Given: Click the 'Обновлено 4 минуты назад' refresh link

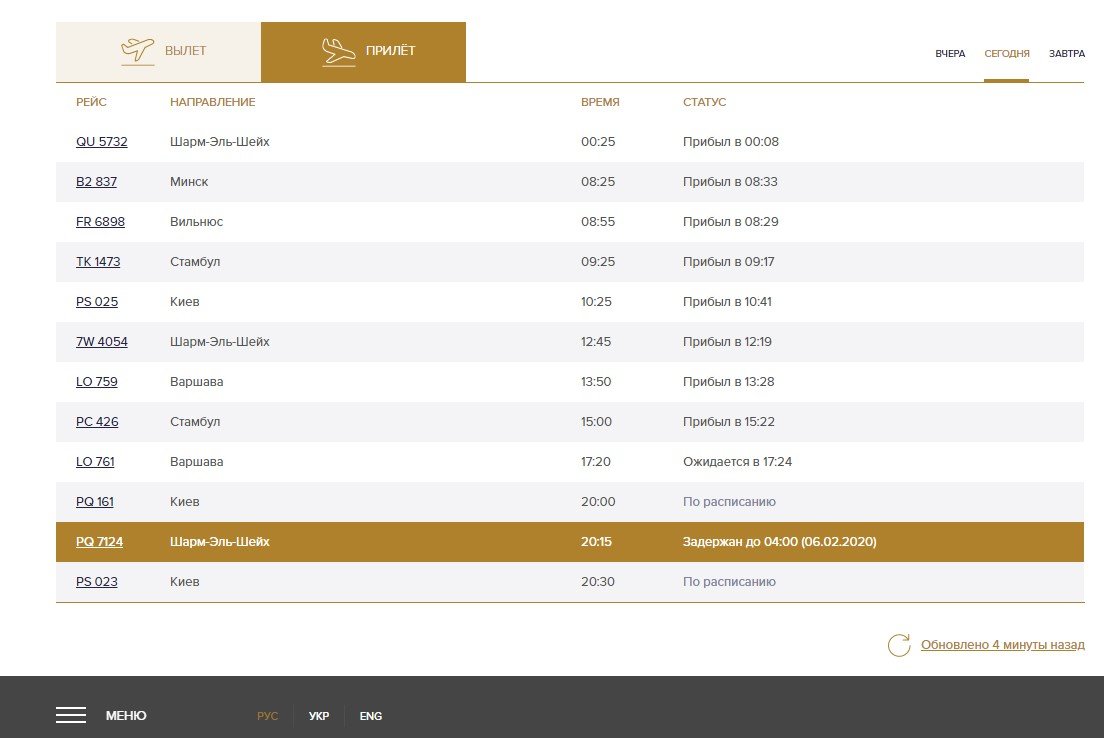Looking at the screenshot, I should (1002, 645).
